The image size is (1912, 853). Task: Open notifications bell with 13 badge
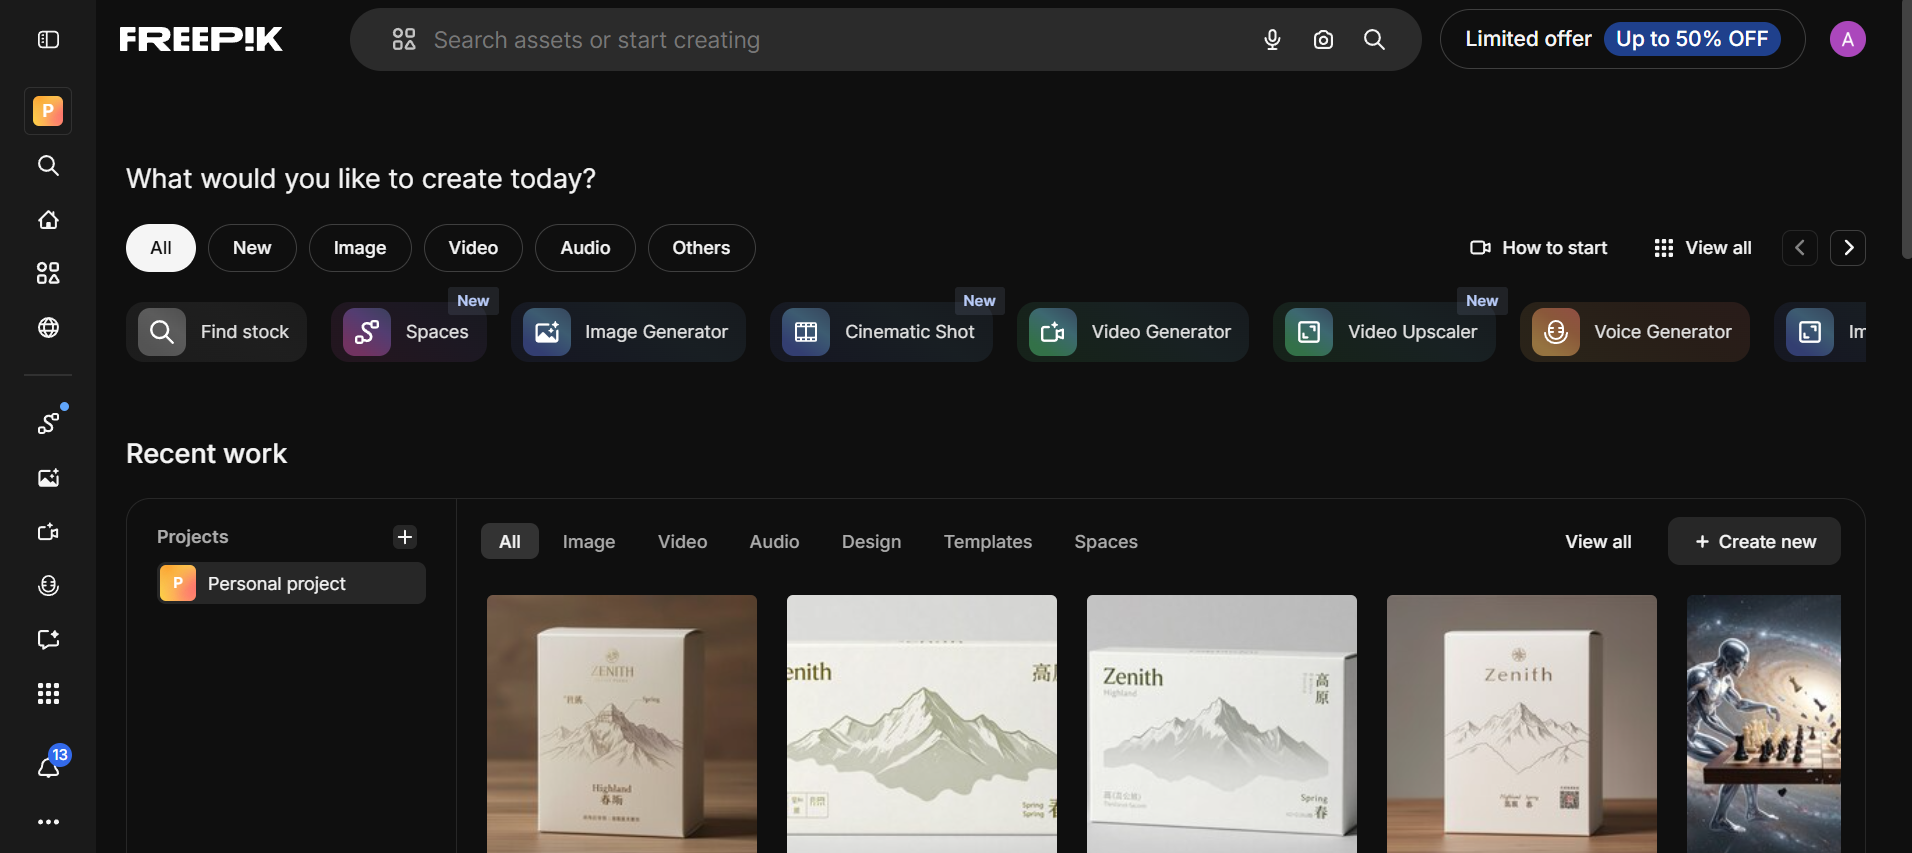pos(49,766)
